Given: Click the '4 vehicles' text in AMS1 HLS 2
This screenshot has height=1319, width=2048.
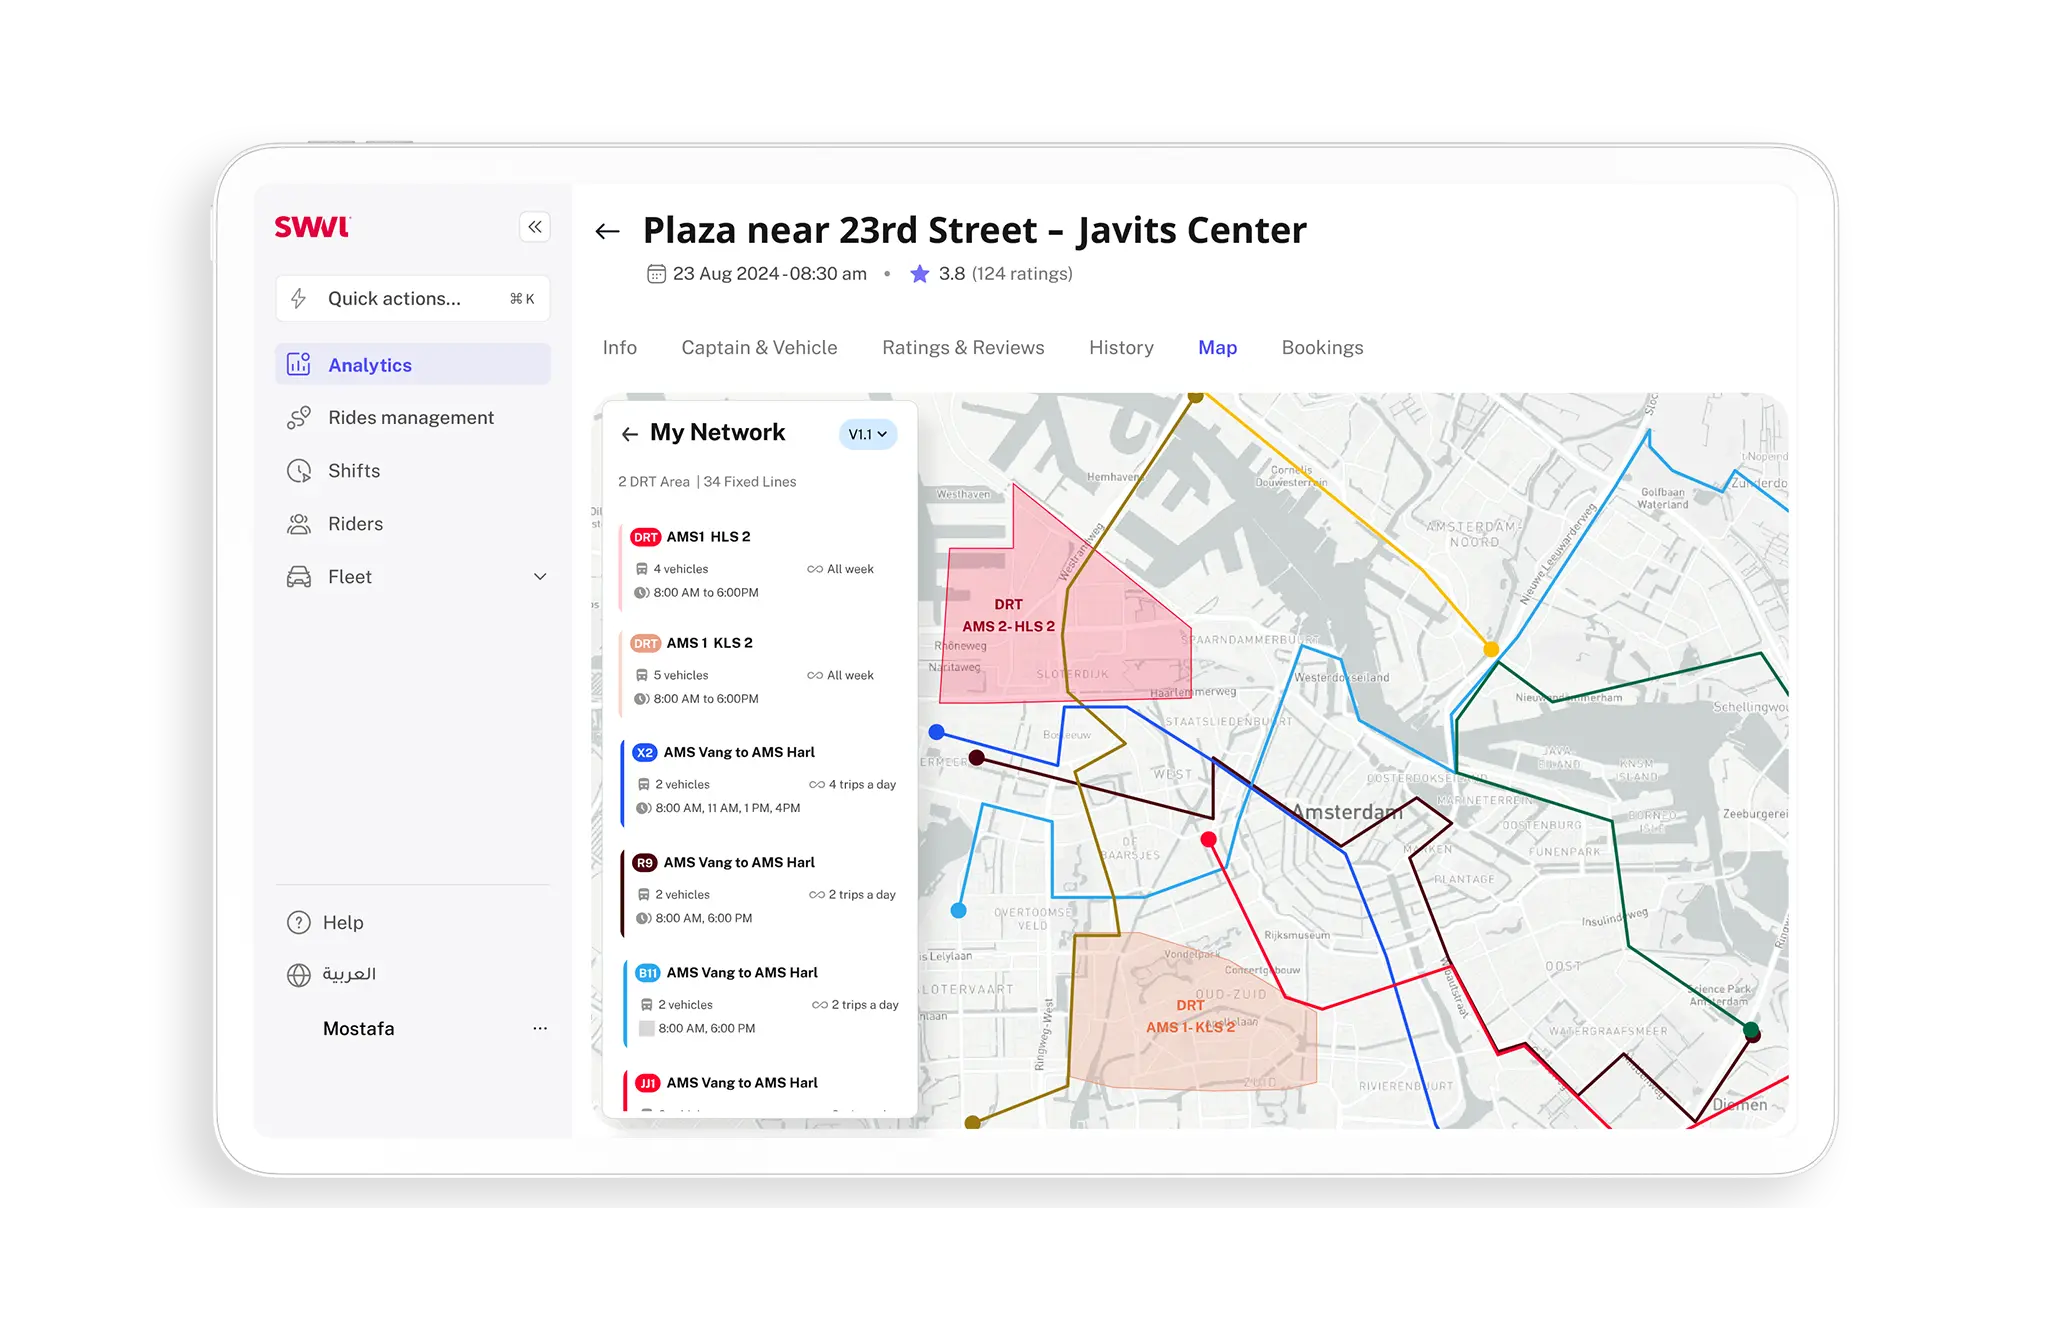Looking at the screenshot, I should tap(680, 569).
